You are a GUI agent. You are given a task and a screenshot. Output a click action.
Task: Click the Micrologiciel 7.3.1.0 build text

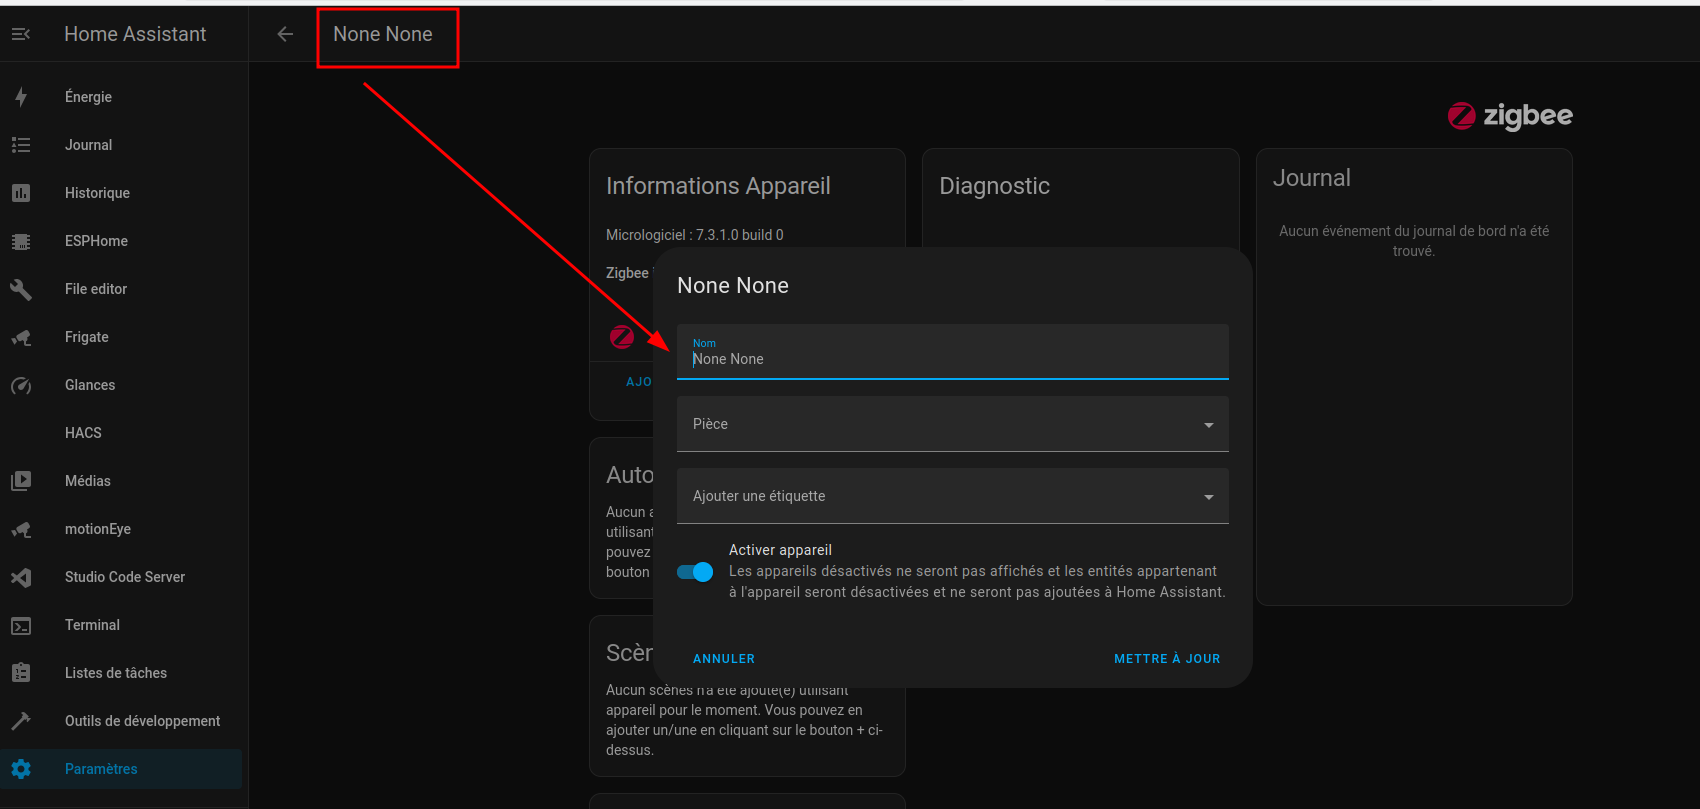tap(695, 235)
